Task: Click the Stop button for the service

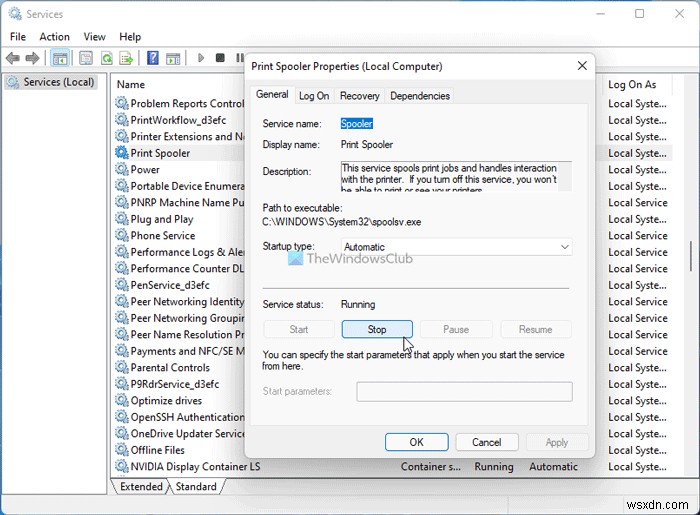Action: tap(377, 329)
